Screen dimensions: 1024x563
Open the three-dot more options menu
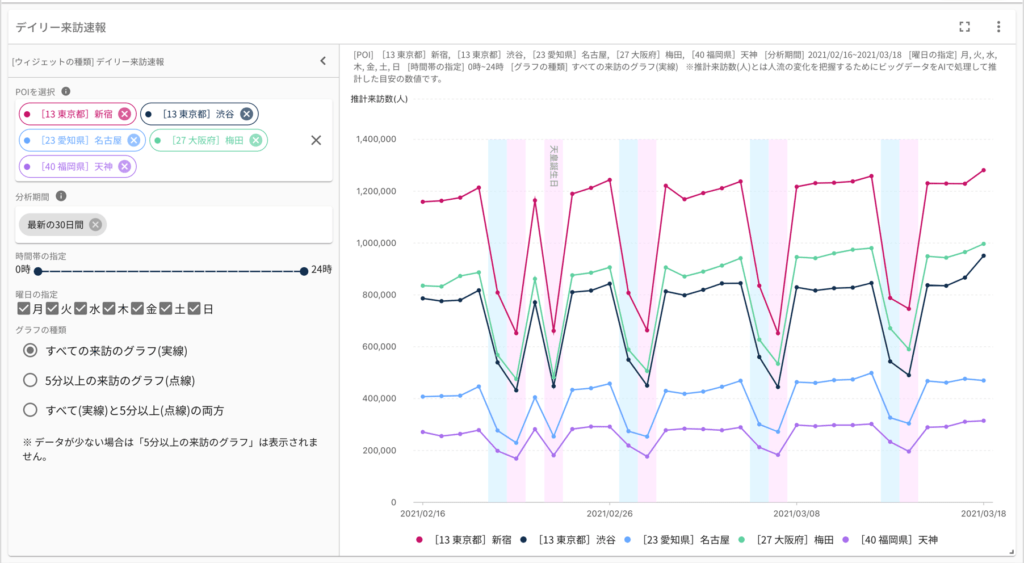(x=997, y=27)
